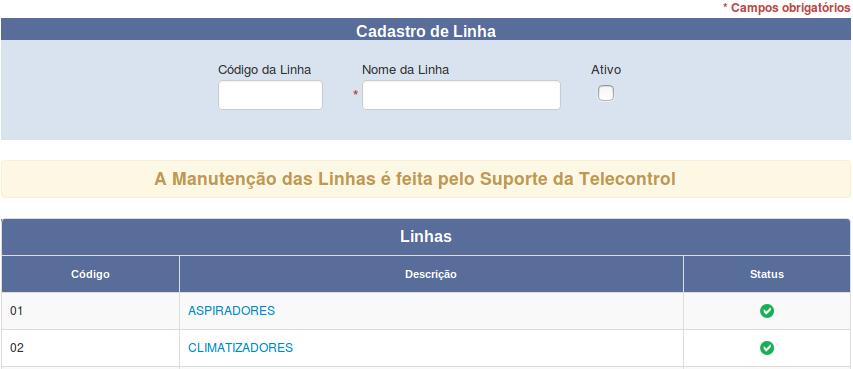Open the CLIMATIZADORES line link
853x369 pixels.
(240, 347)
